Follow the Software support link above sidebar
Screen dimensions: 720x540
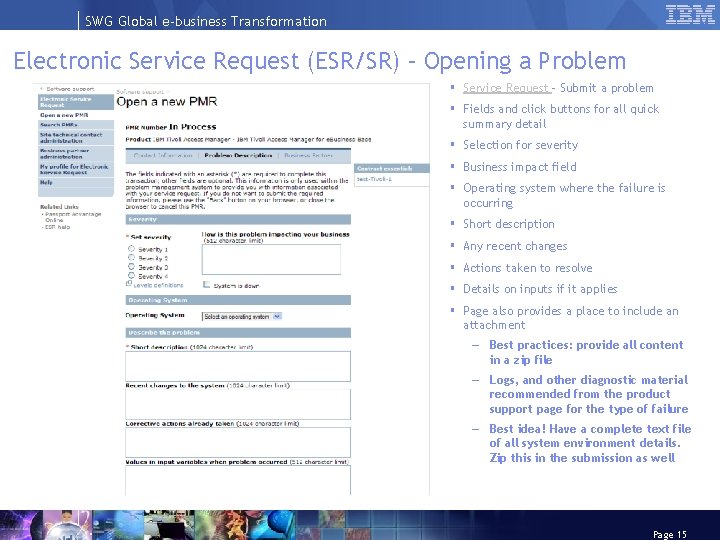(x=70, y=89)
